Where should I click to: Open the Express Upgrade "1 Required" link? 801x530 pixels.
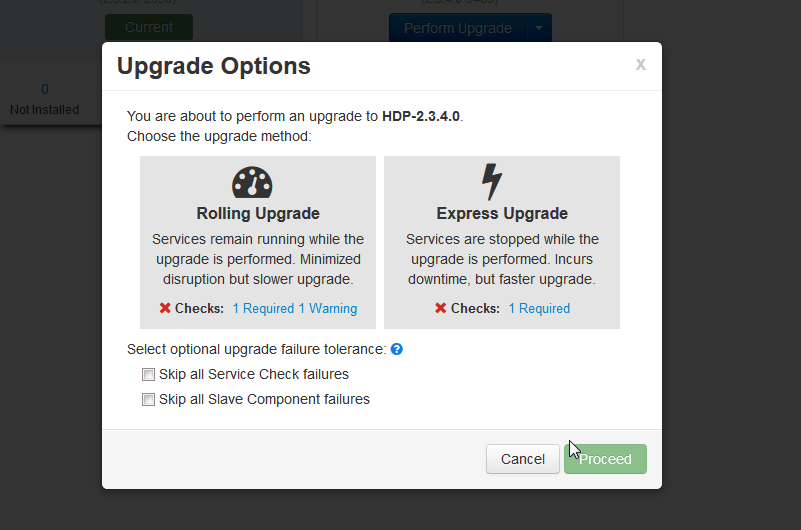click(x=539, y=308)
